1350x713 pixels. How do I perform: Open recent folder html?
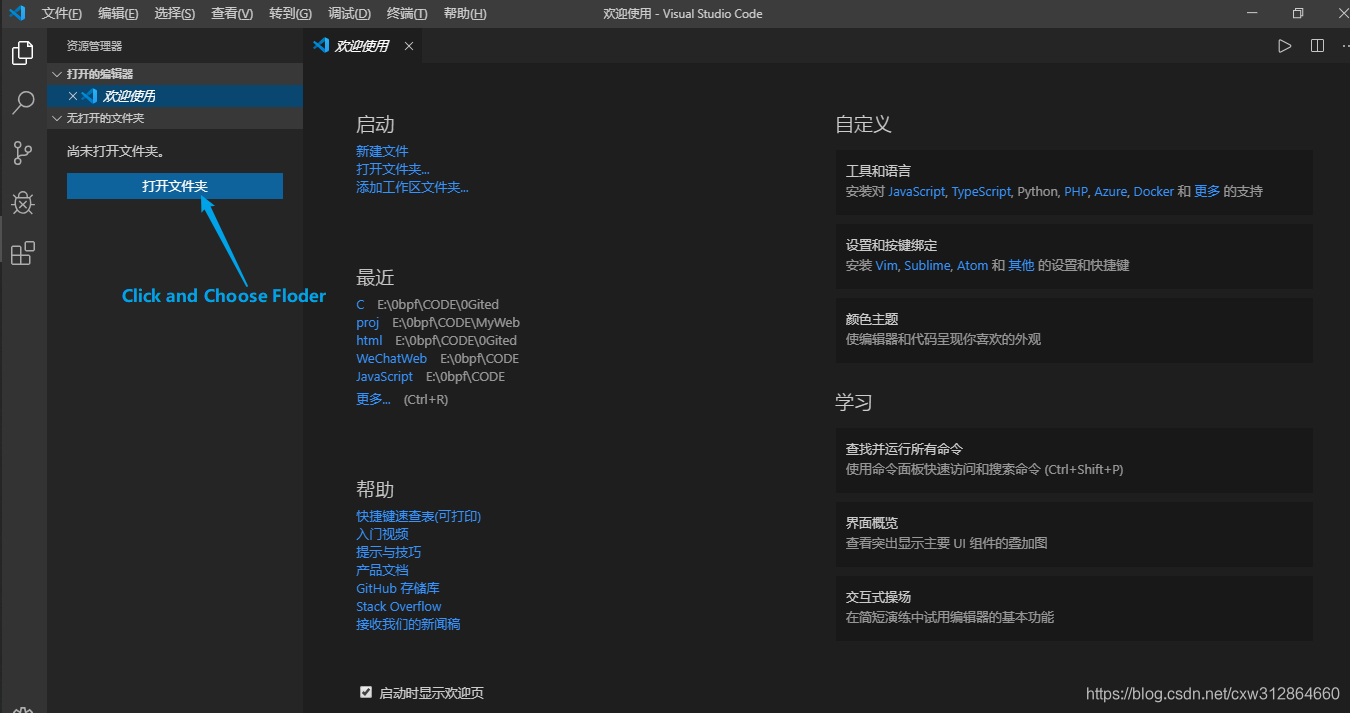[369, 340]
